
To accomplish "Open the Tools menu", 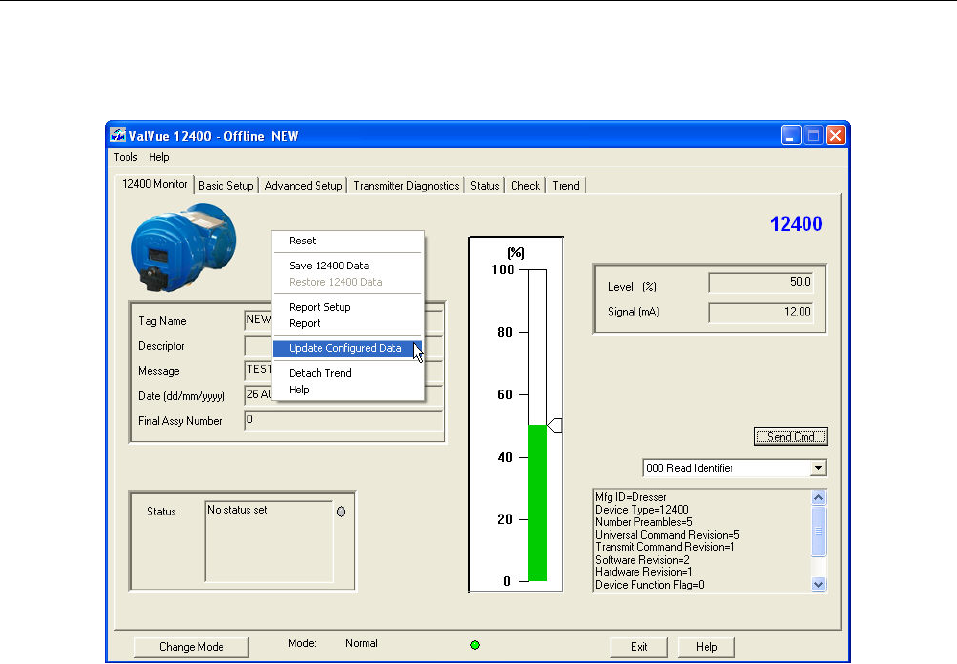I will click(125, 157).
